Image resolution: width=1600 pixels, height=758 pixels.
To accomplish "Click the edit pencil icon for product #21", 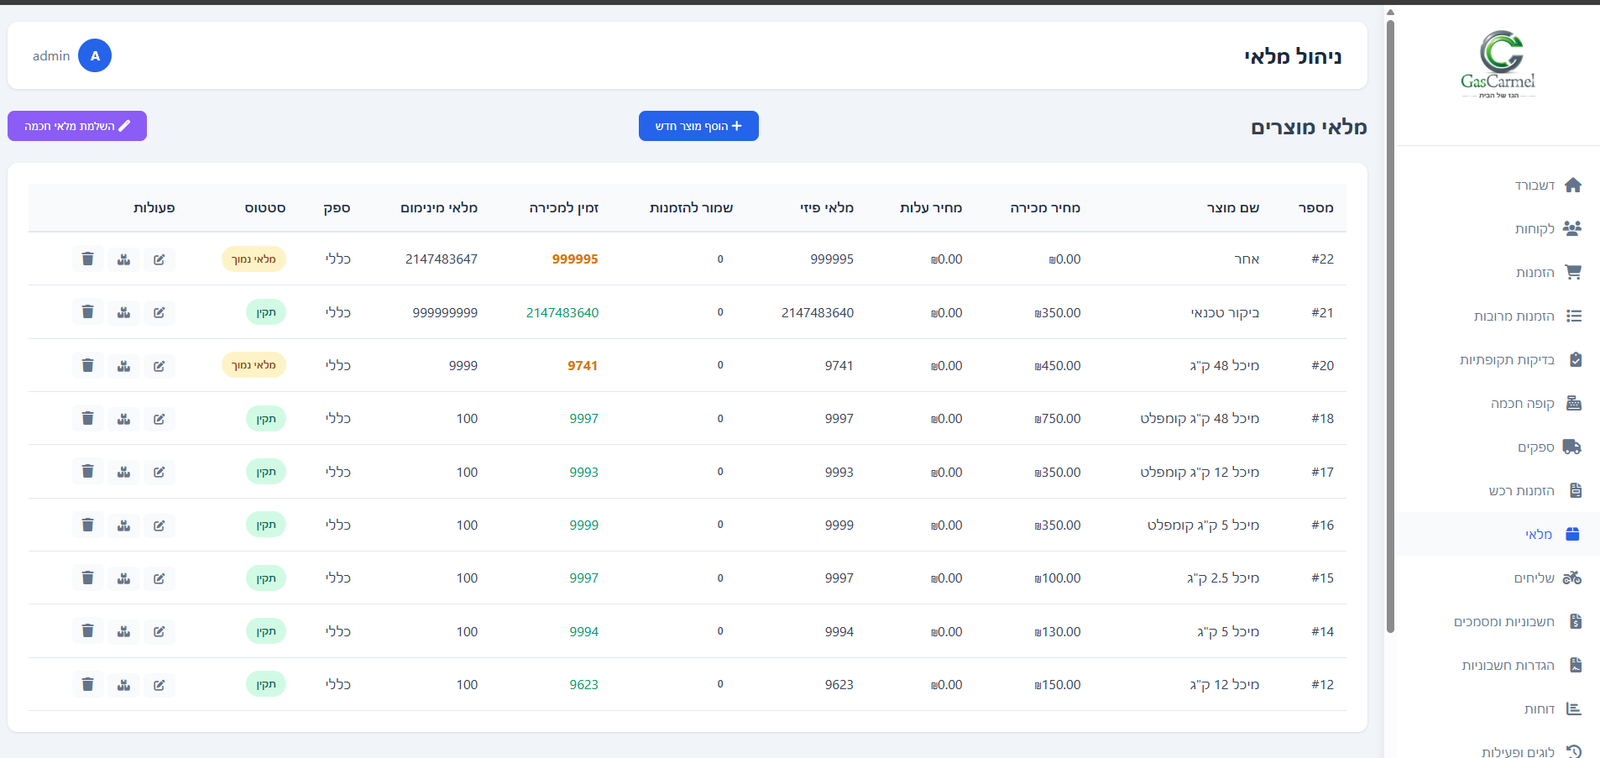I will tap(159, 312).
